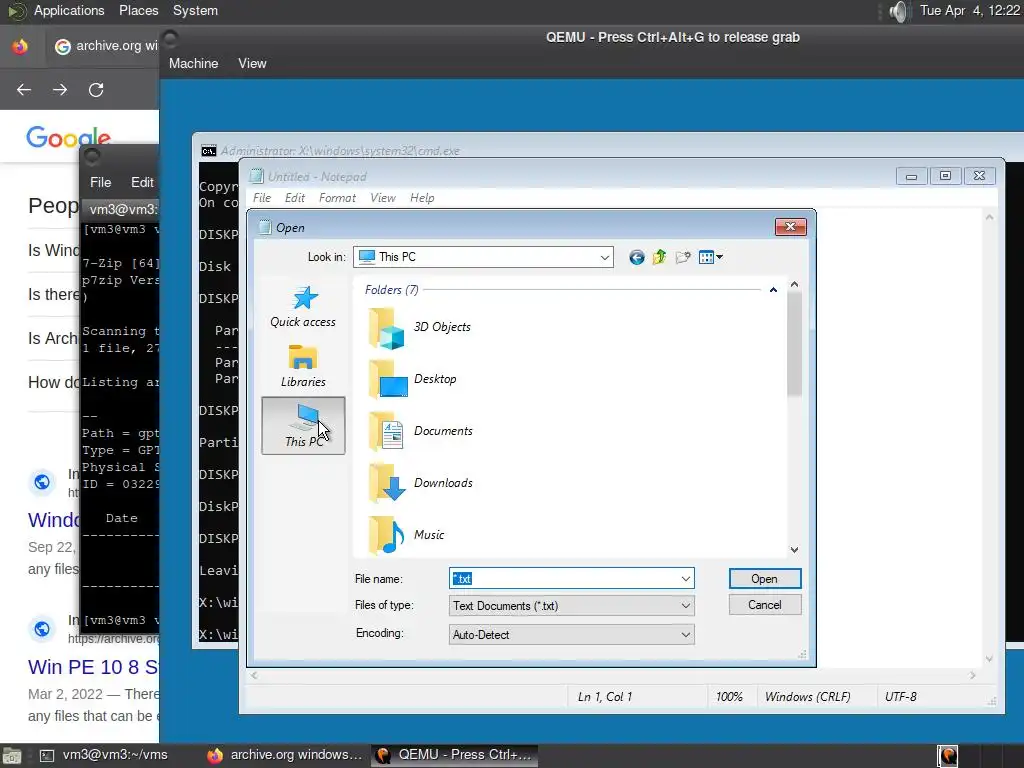The width and height of the screenshot is (1024, 768).
Task: Close the Notepad window
Action: (x=979, y=176)
